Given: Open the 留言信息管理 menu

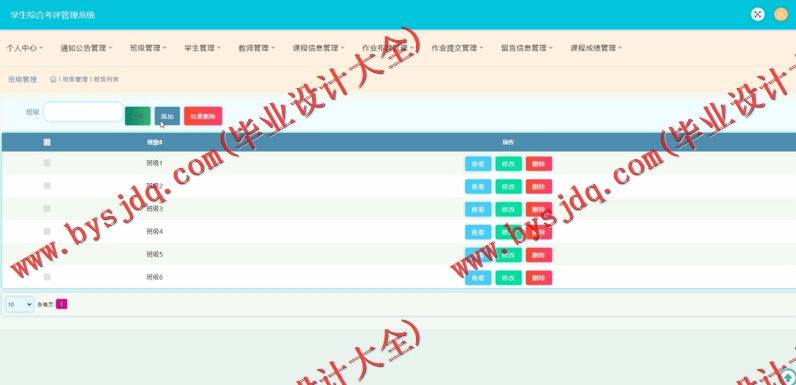Looking at the screenshot, I should [527, 48].
